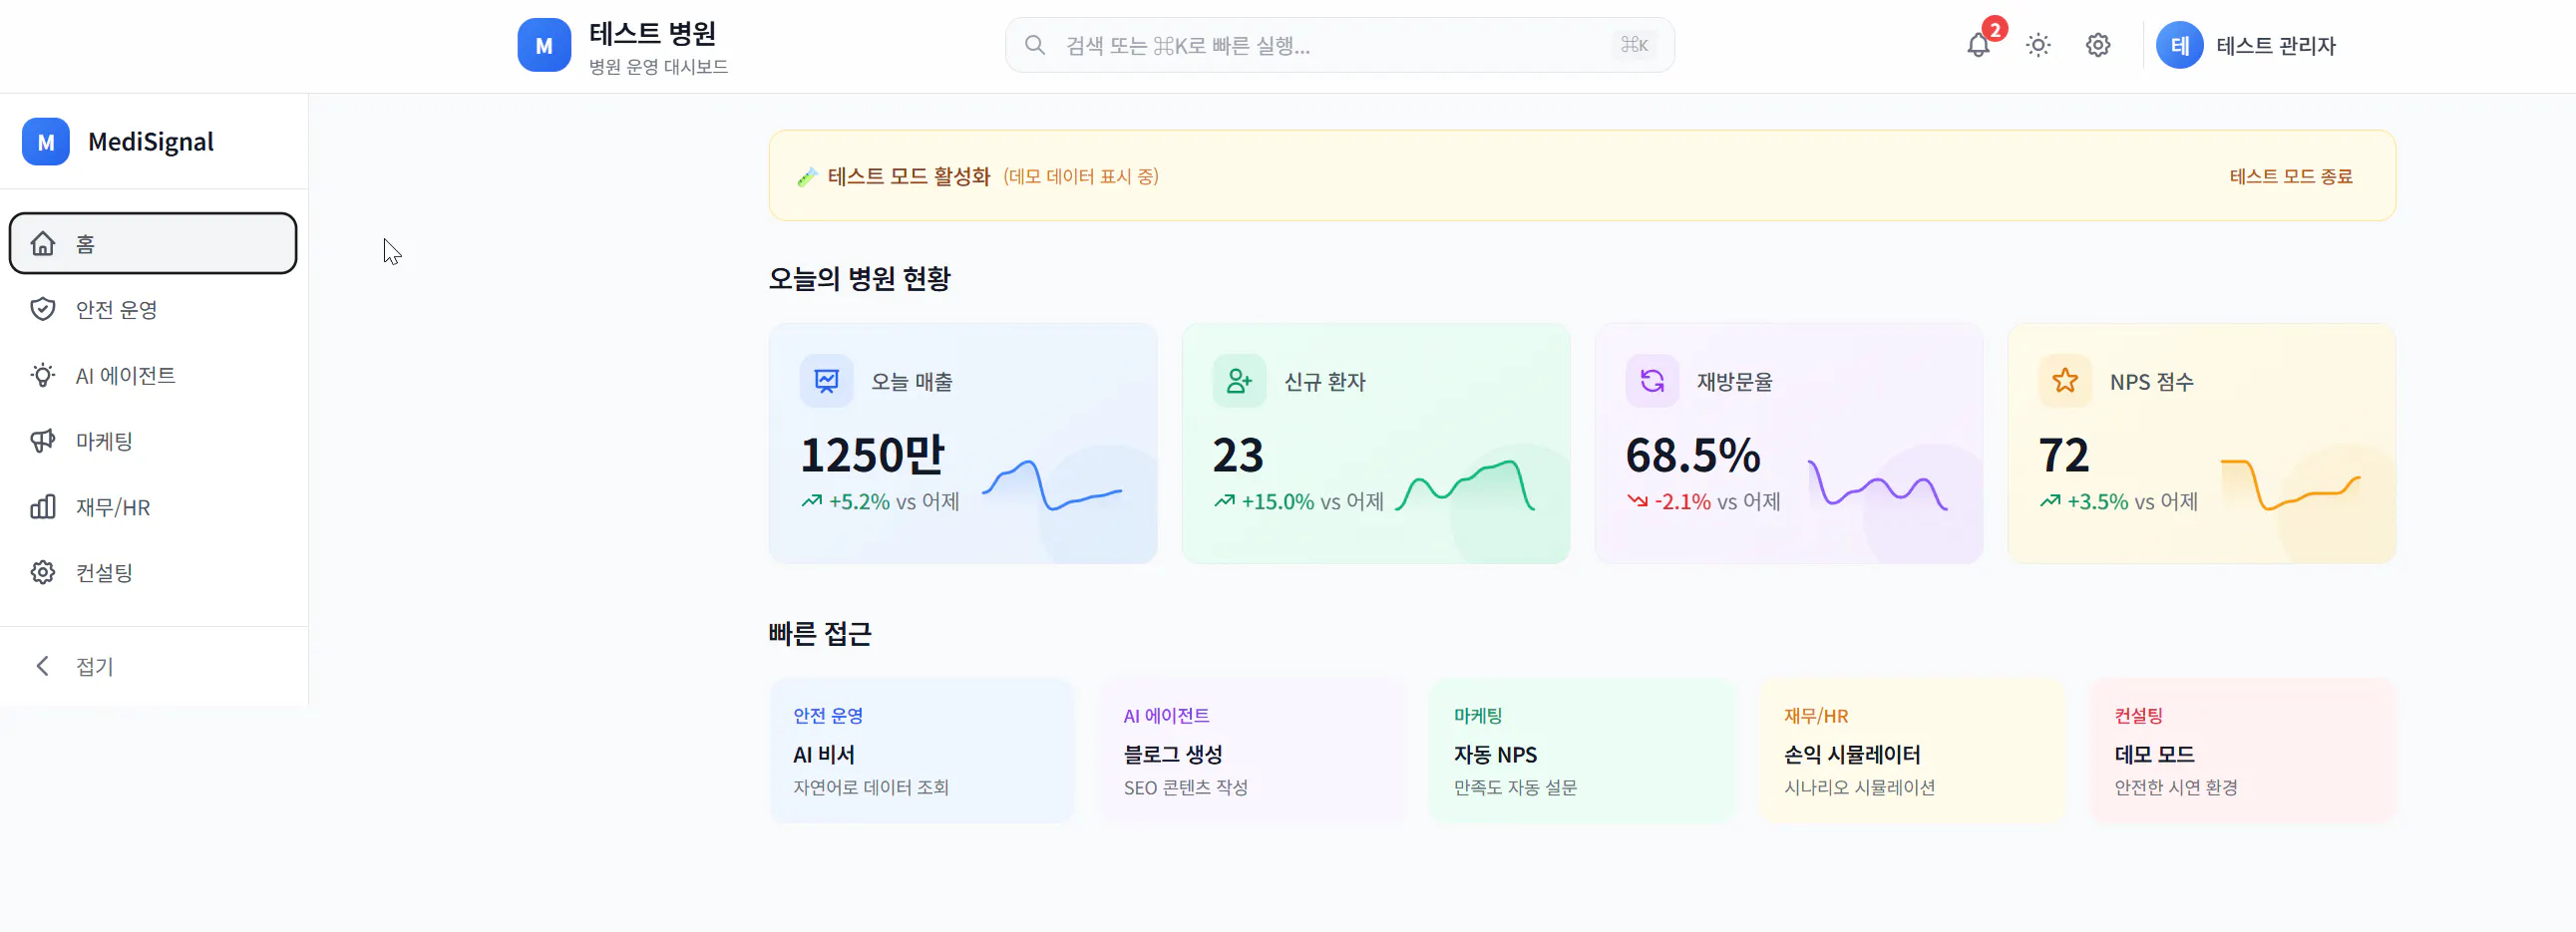Select the 마케팅 megaphone icon
2576x932 pixels.
tap(43, 441)
